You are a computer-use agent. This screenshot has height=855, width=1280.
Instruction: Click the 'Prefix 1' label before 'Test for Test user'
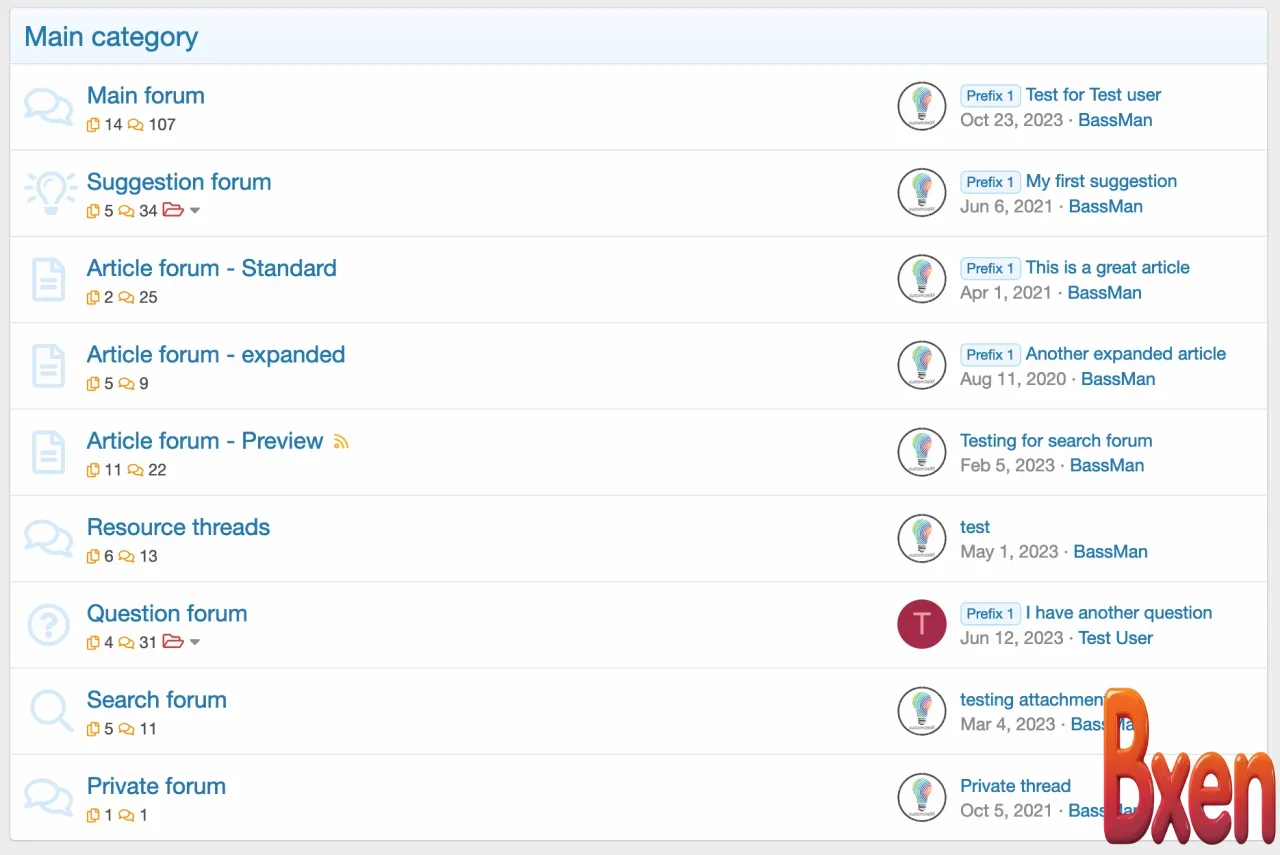pos(990,96)
